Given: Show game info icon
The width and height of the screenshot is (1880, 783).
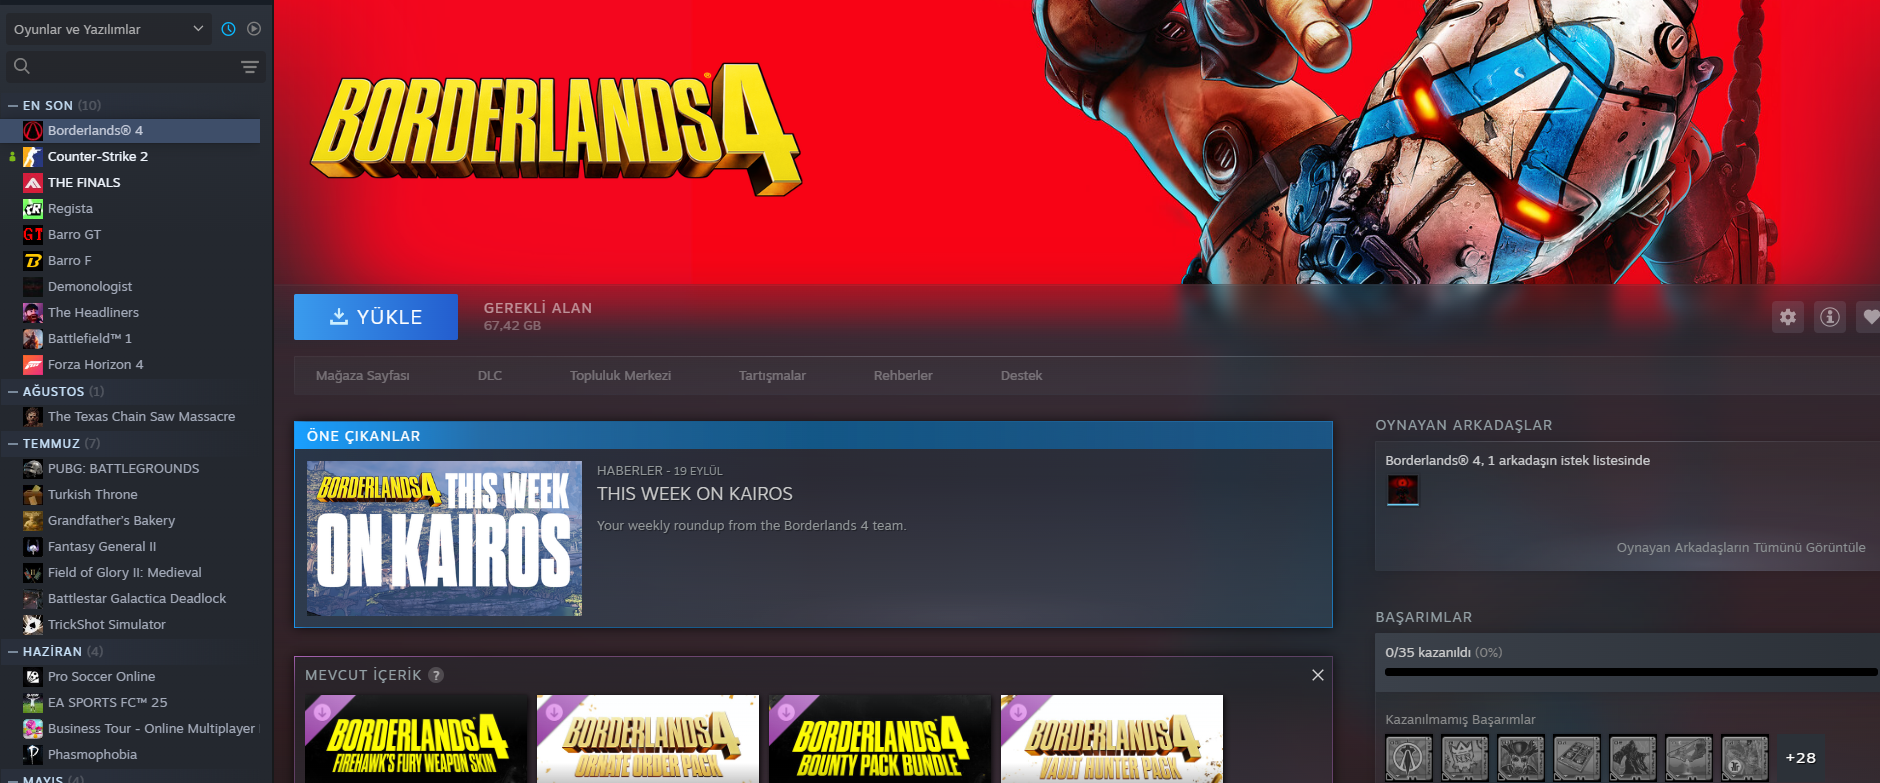Looking at the screenshot, I should 1830,317.
